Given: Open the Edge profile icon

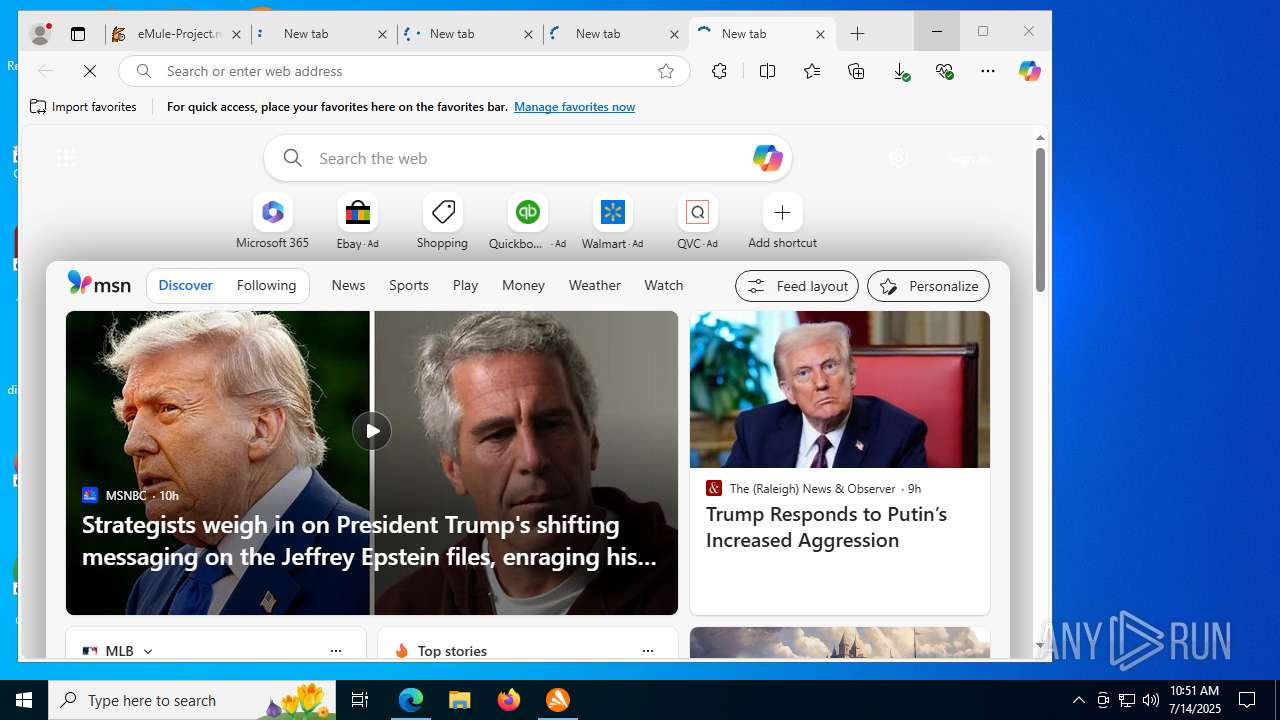Looking at the screenshot, I should [40, 33].
